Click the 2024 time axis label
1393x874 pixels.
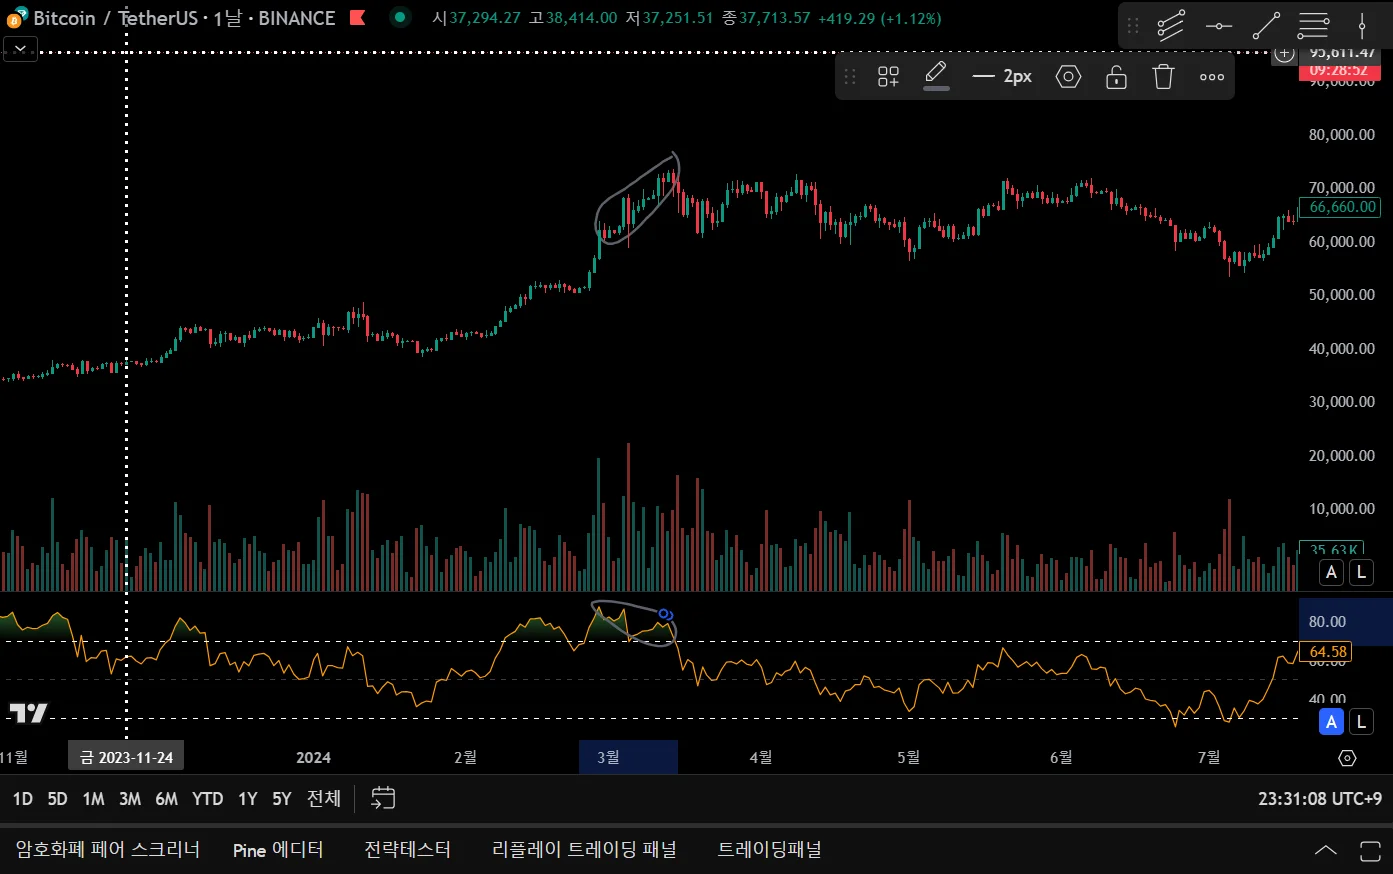[313, 757]
